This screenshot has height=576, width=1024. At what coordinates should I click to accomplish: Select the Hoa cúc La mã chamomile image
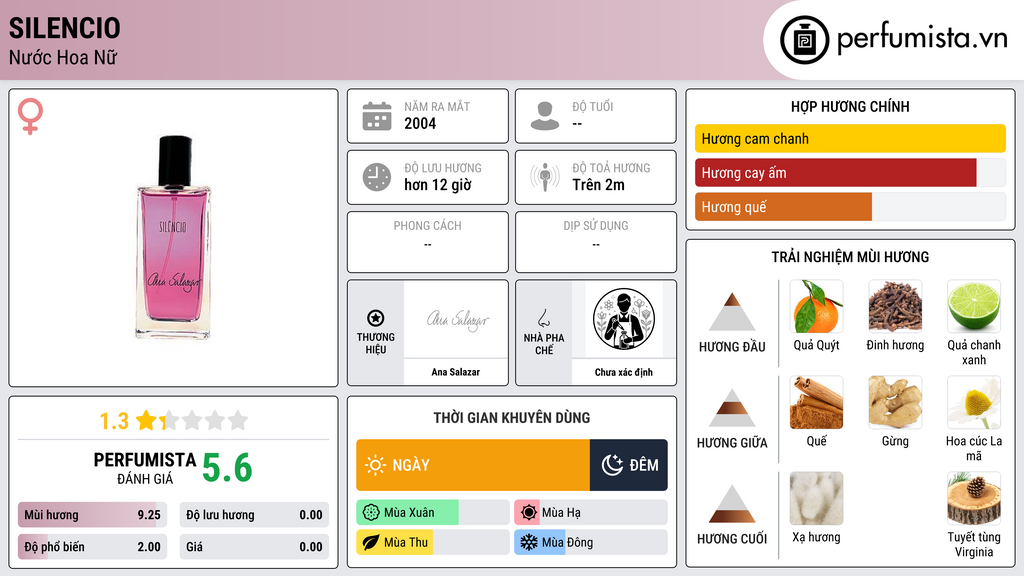click(x=974, y=402)
